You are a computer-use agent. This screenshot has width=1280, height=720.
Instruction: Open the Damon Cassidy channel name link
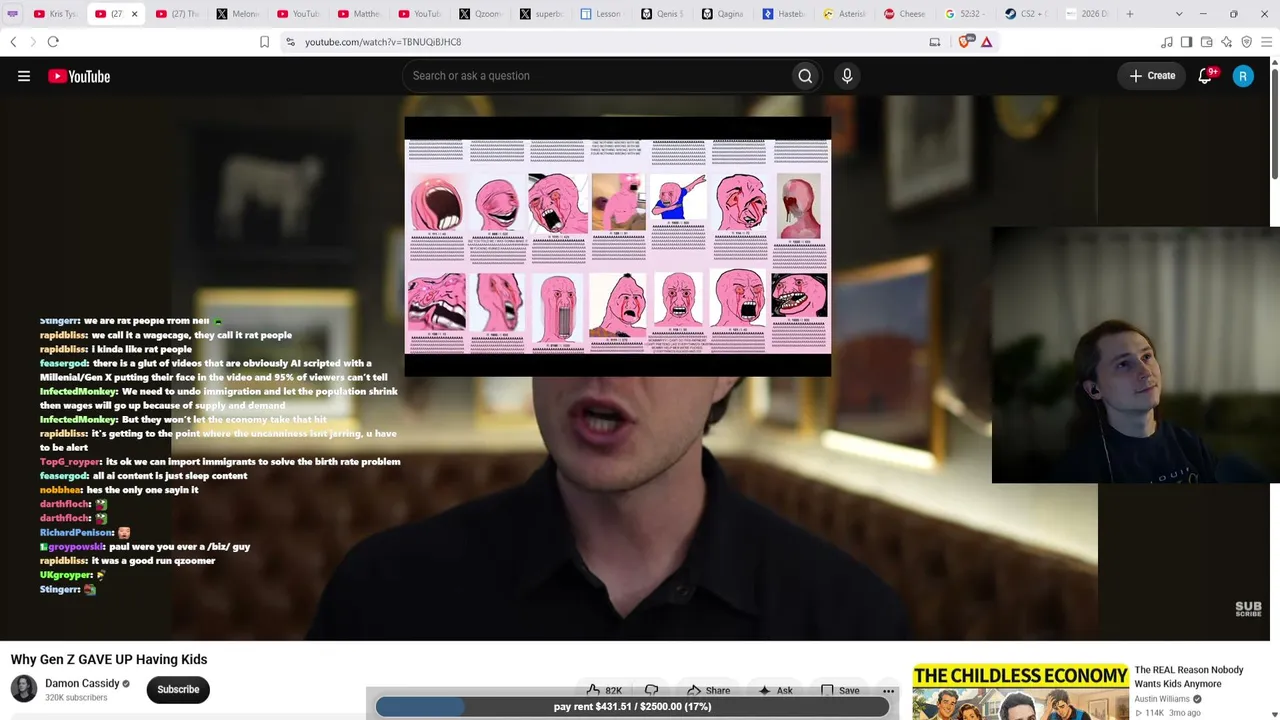point(82,683)
